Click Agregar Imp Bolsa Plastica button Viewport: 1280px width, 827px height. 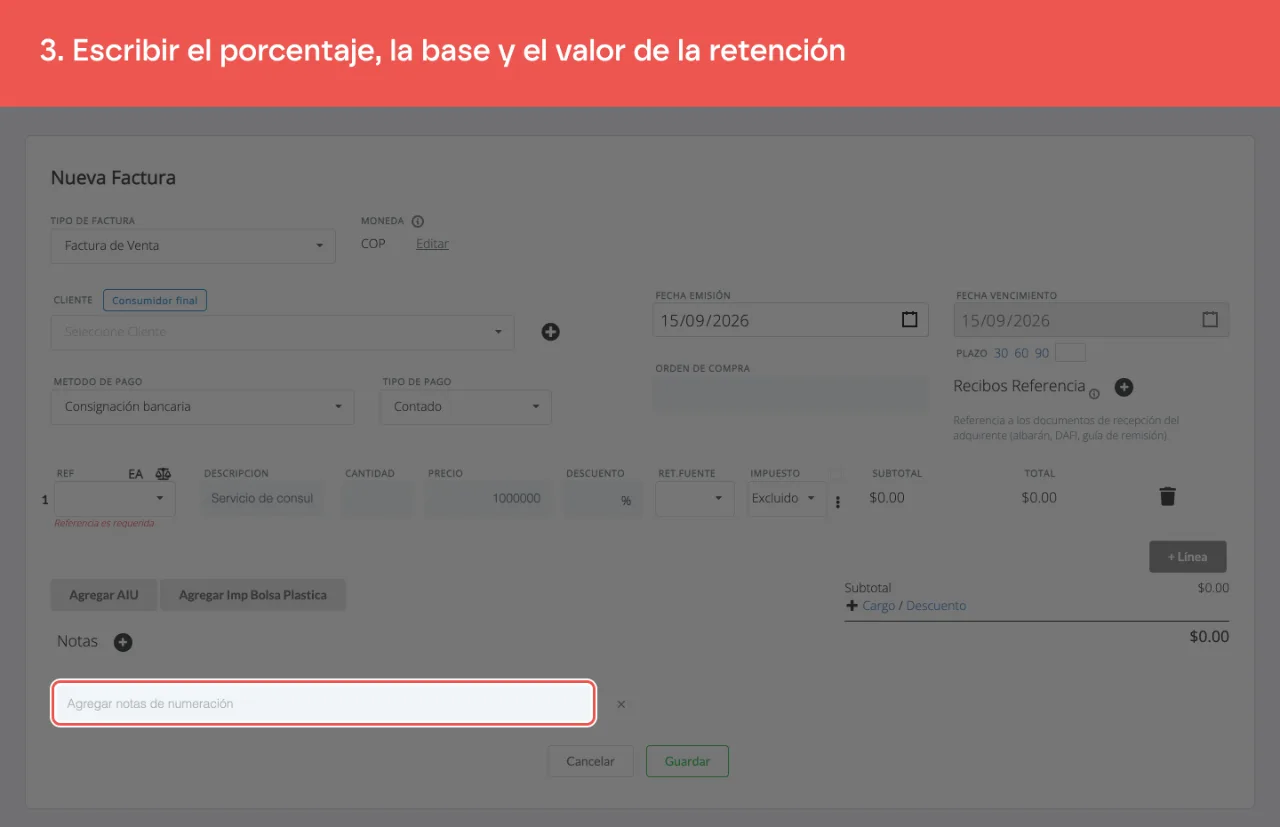point(253,595)
